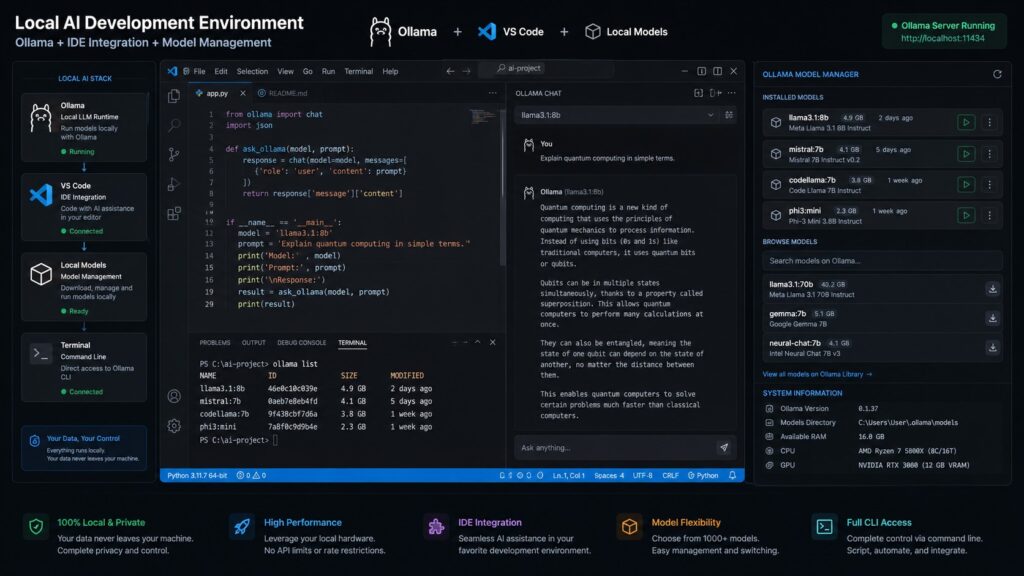This screenshot has height=576, width=1024.
Task: Open the View menu
Action: (285, 71)
